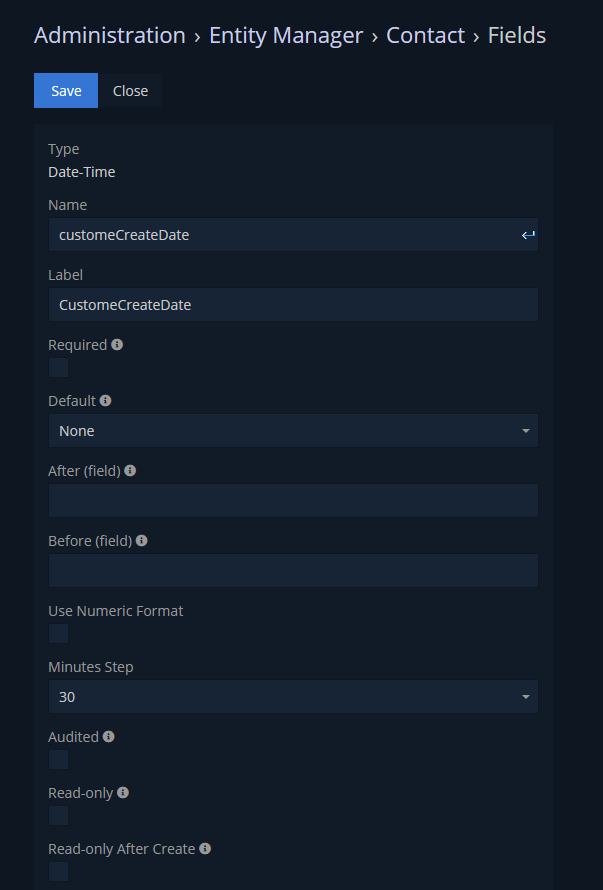Image resolution: width=603 pixels, height=890 pixels.
Task: Check the Audited checkbox
Action: pos(58,759)
